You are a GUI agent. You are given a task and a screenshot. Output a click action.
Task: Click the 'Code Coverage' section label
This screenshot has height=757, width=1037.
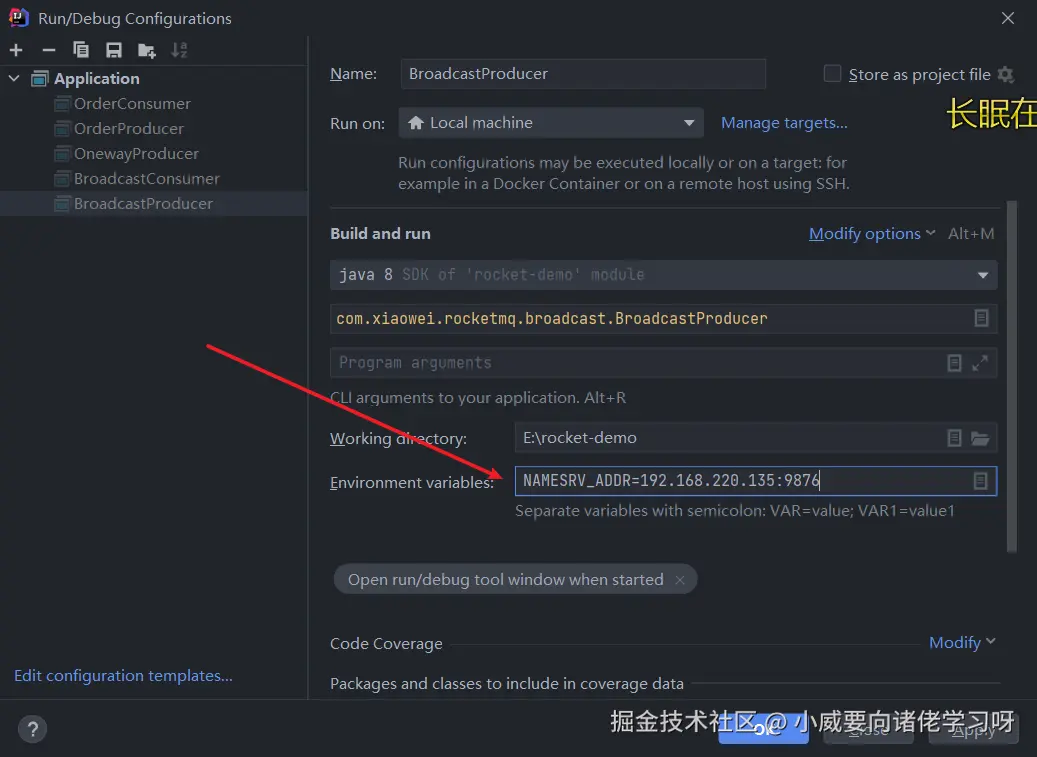click(x=386, y=643)
